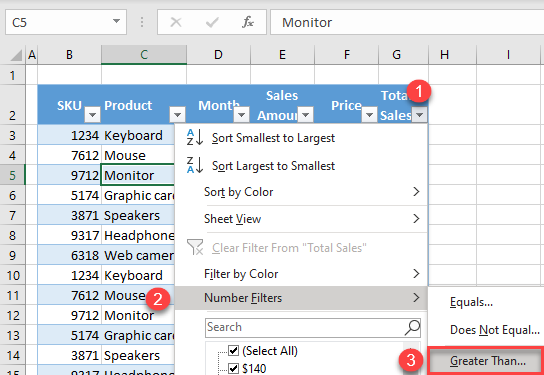Select column A header
Screen dimensions: 544x375
[x=32, y=55]
